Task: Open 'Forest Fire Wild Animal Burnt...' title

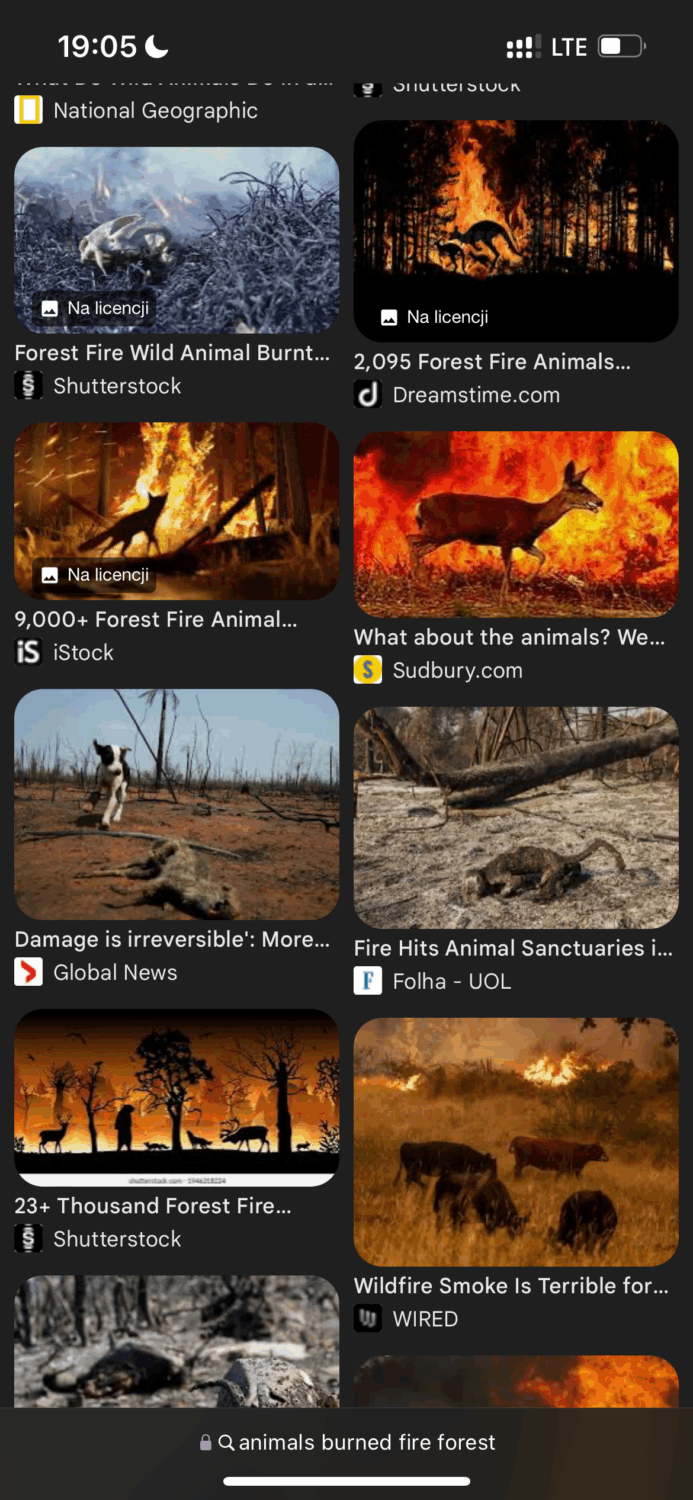Action: click(172, 353)
